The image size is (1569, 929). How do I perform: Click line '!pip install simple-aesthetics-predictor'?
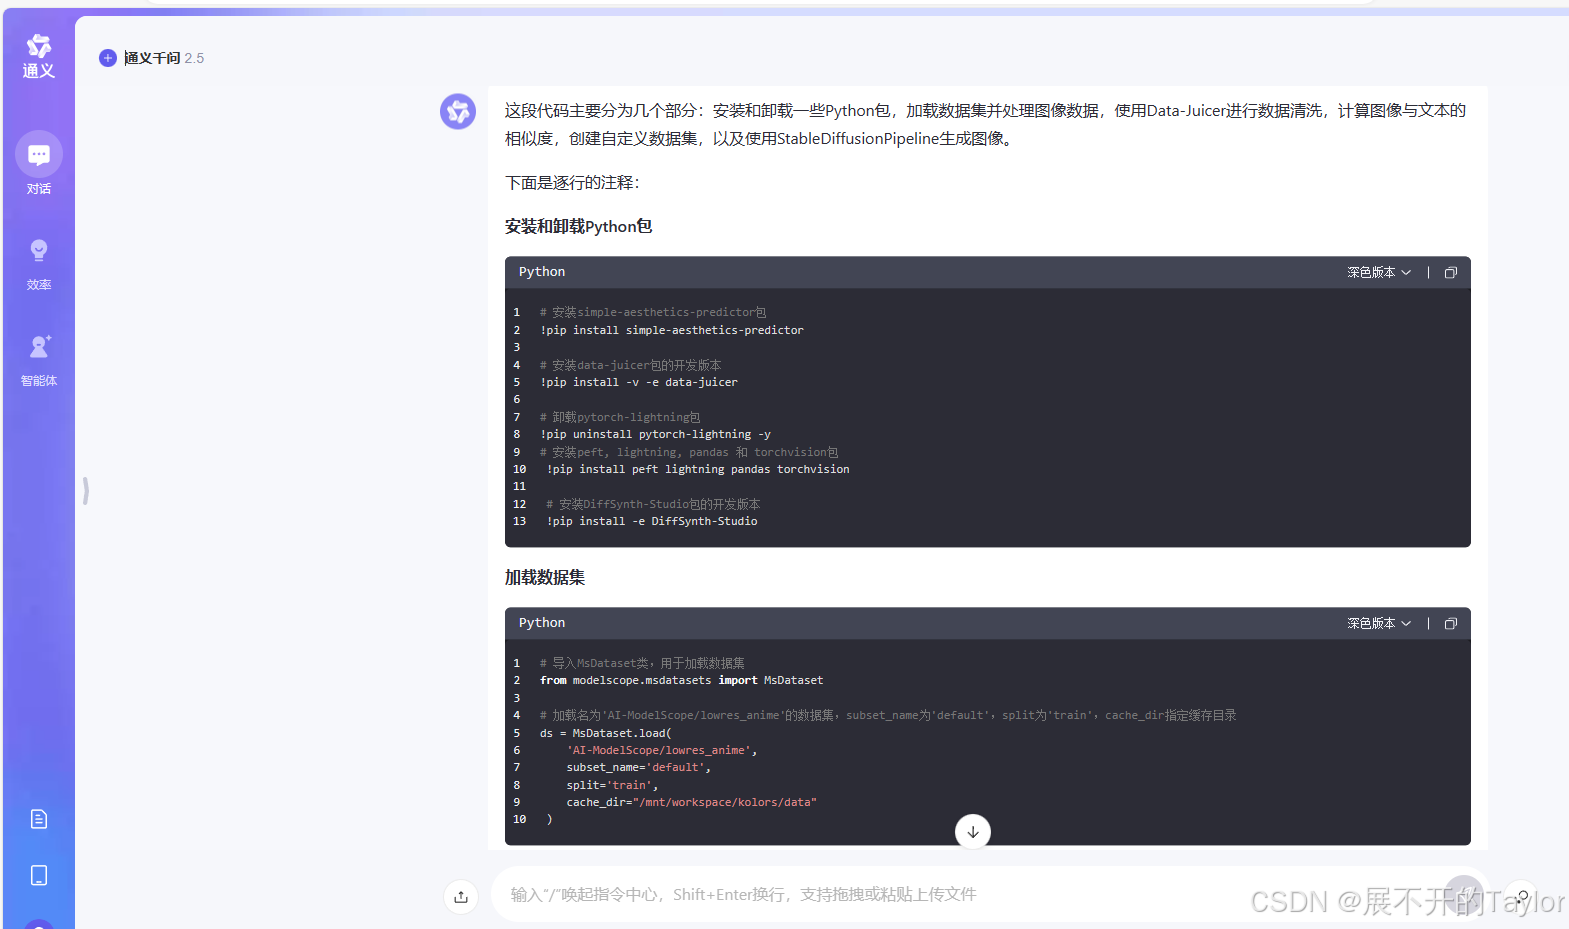click(672, 330)
